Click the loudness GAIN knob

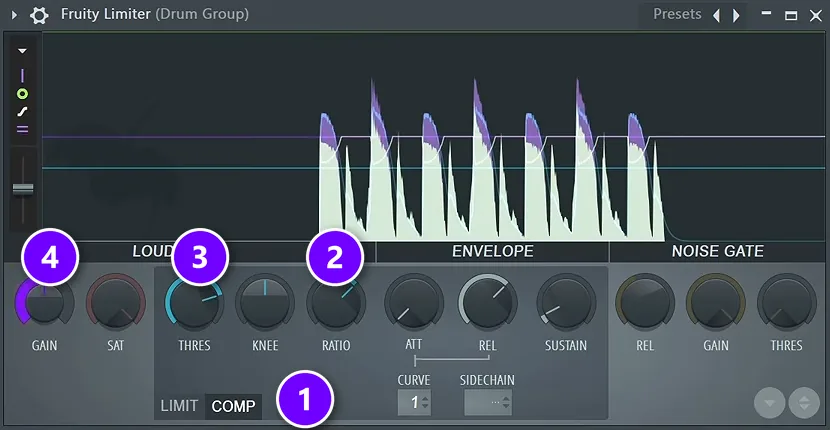coord(44,302)
